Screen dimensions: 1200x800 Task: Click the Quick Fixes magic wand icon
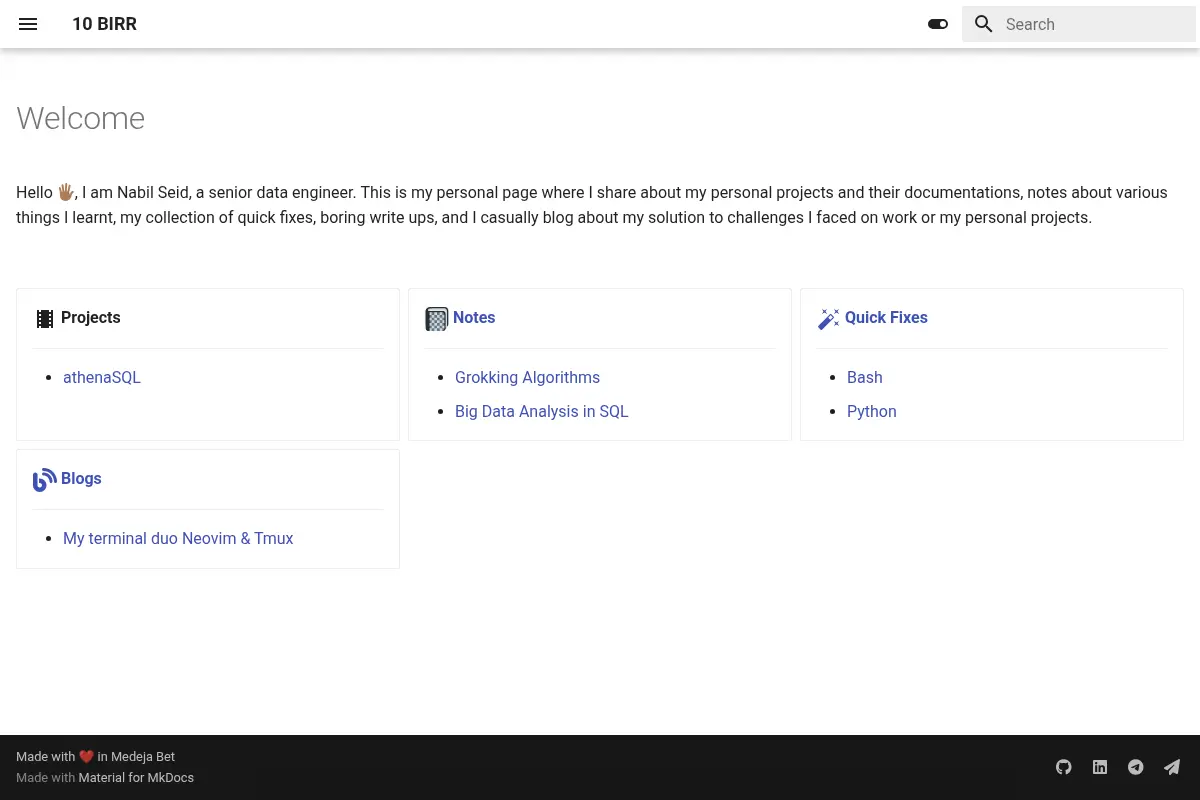point(829,319)
